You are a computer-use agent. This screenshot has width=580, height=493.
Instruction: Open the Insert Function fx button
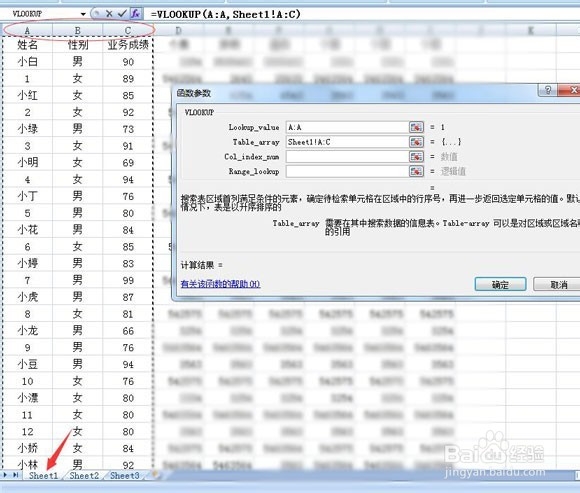point(135,14)
